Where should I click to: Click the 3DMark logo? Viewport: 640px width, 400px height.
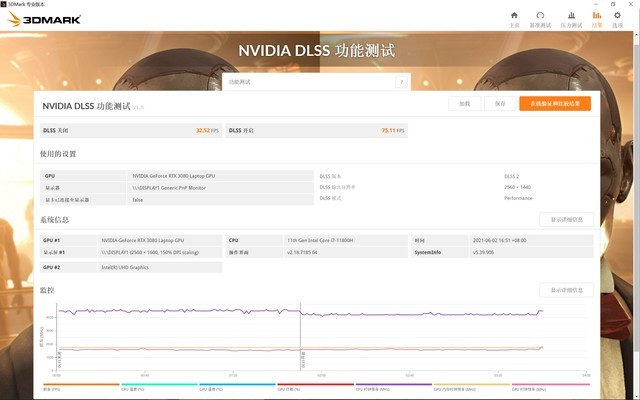coord(44,19)
